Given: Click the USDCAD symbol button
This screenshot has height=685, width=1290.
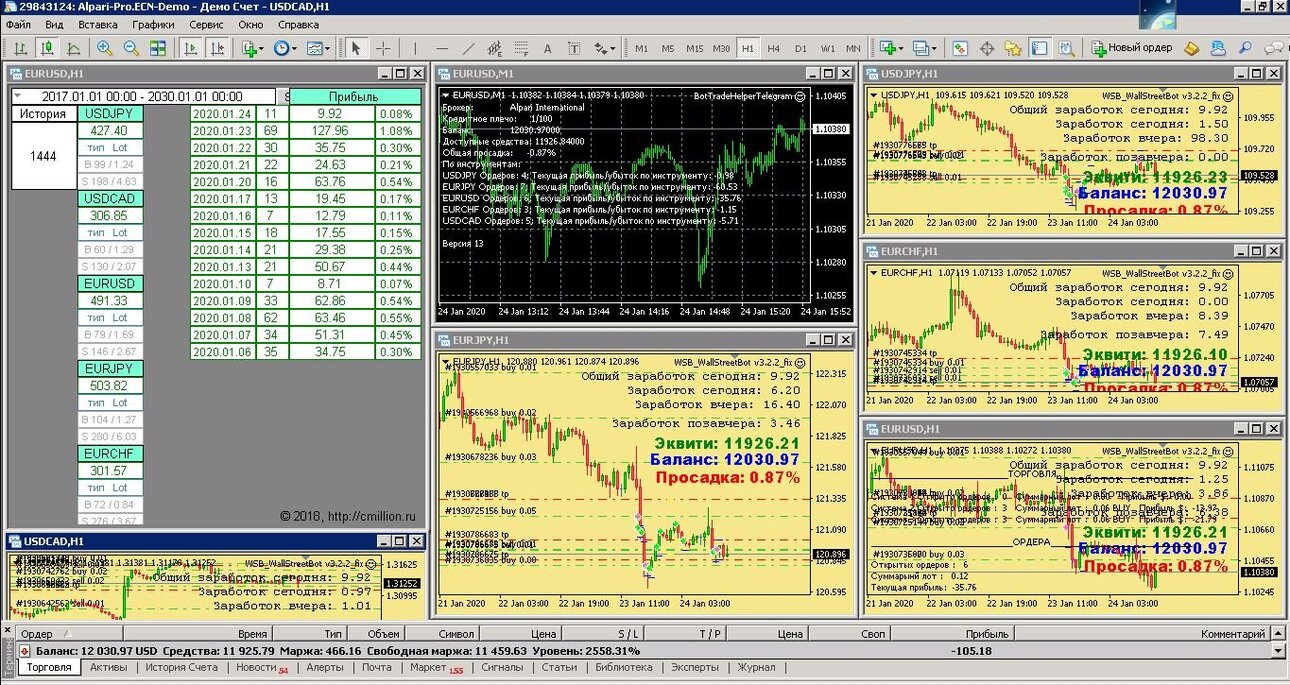Looking at the screenshot, I should (x=109, y=199).
